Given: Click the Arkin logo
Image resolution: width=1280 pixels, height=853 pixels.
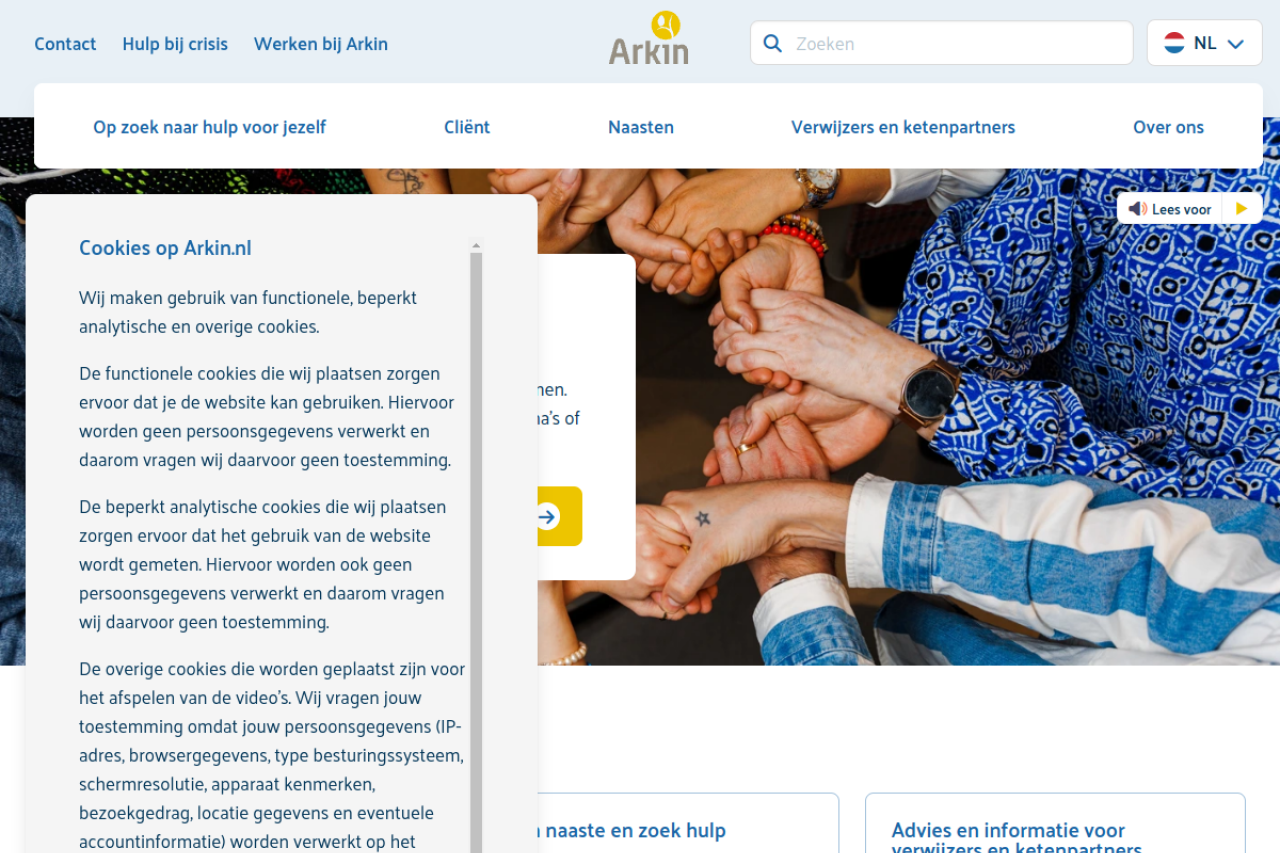Looking at the screenshot, I should 649,39.
